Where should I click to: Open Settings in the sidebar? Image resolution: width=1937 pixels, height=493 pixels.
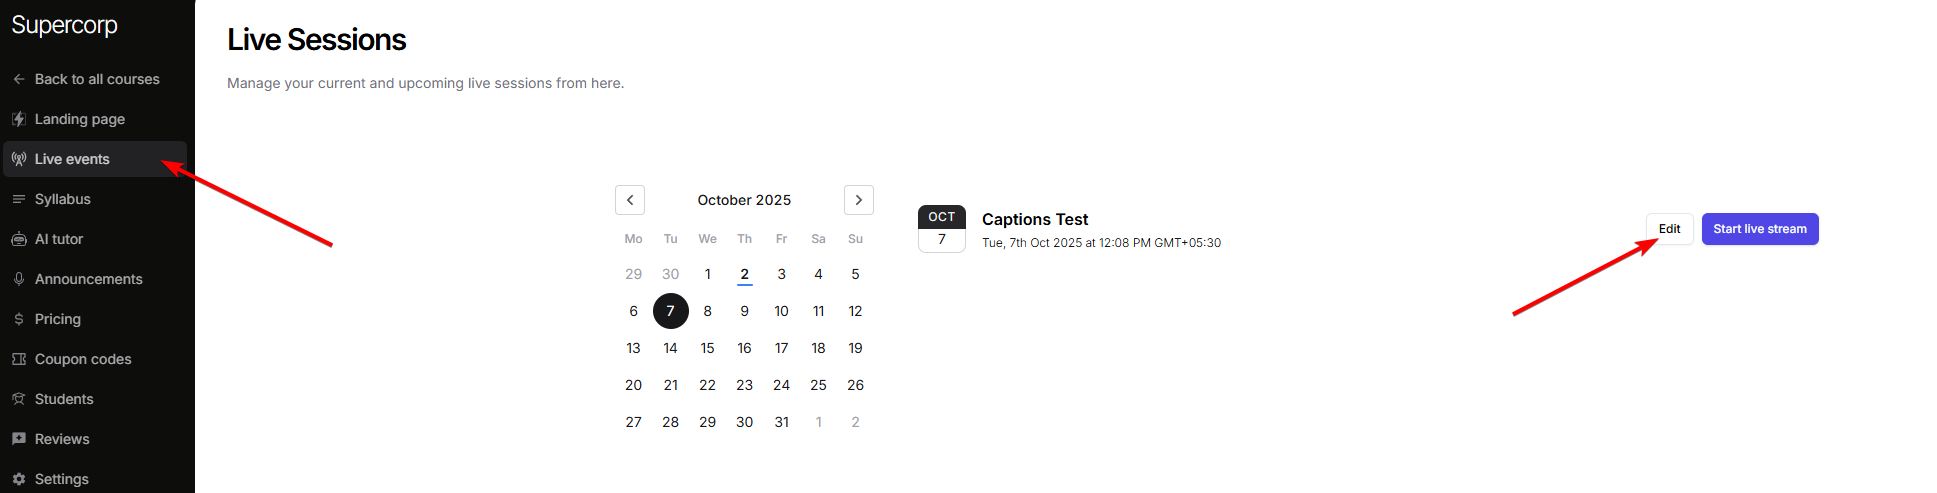click(x=62, y=479)
